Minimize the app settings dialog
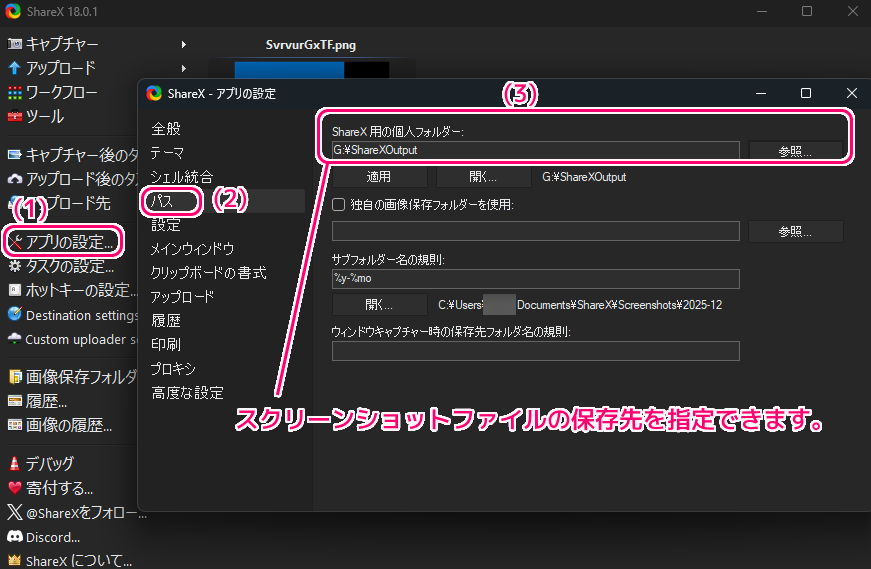Screen dimensions: 871x569 coord(761,93)
